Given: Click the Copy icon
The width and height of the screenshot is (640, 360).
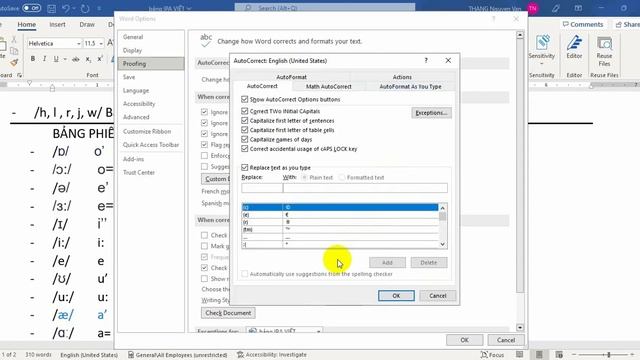Looking at the screenshot, I should click(x=14, y=51).
